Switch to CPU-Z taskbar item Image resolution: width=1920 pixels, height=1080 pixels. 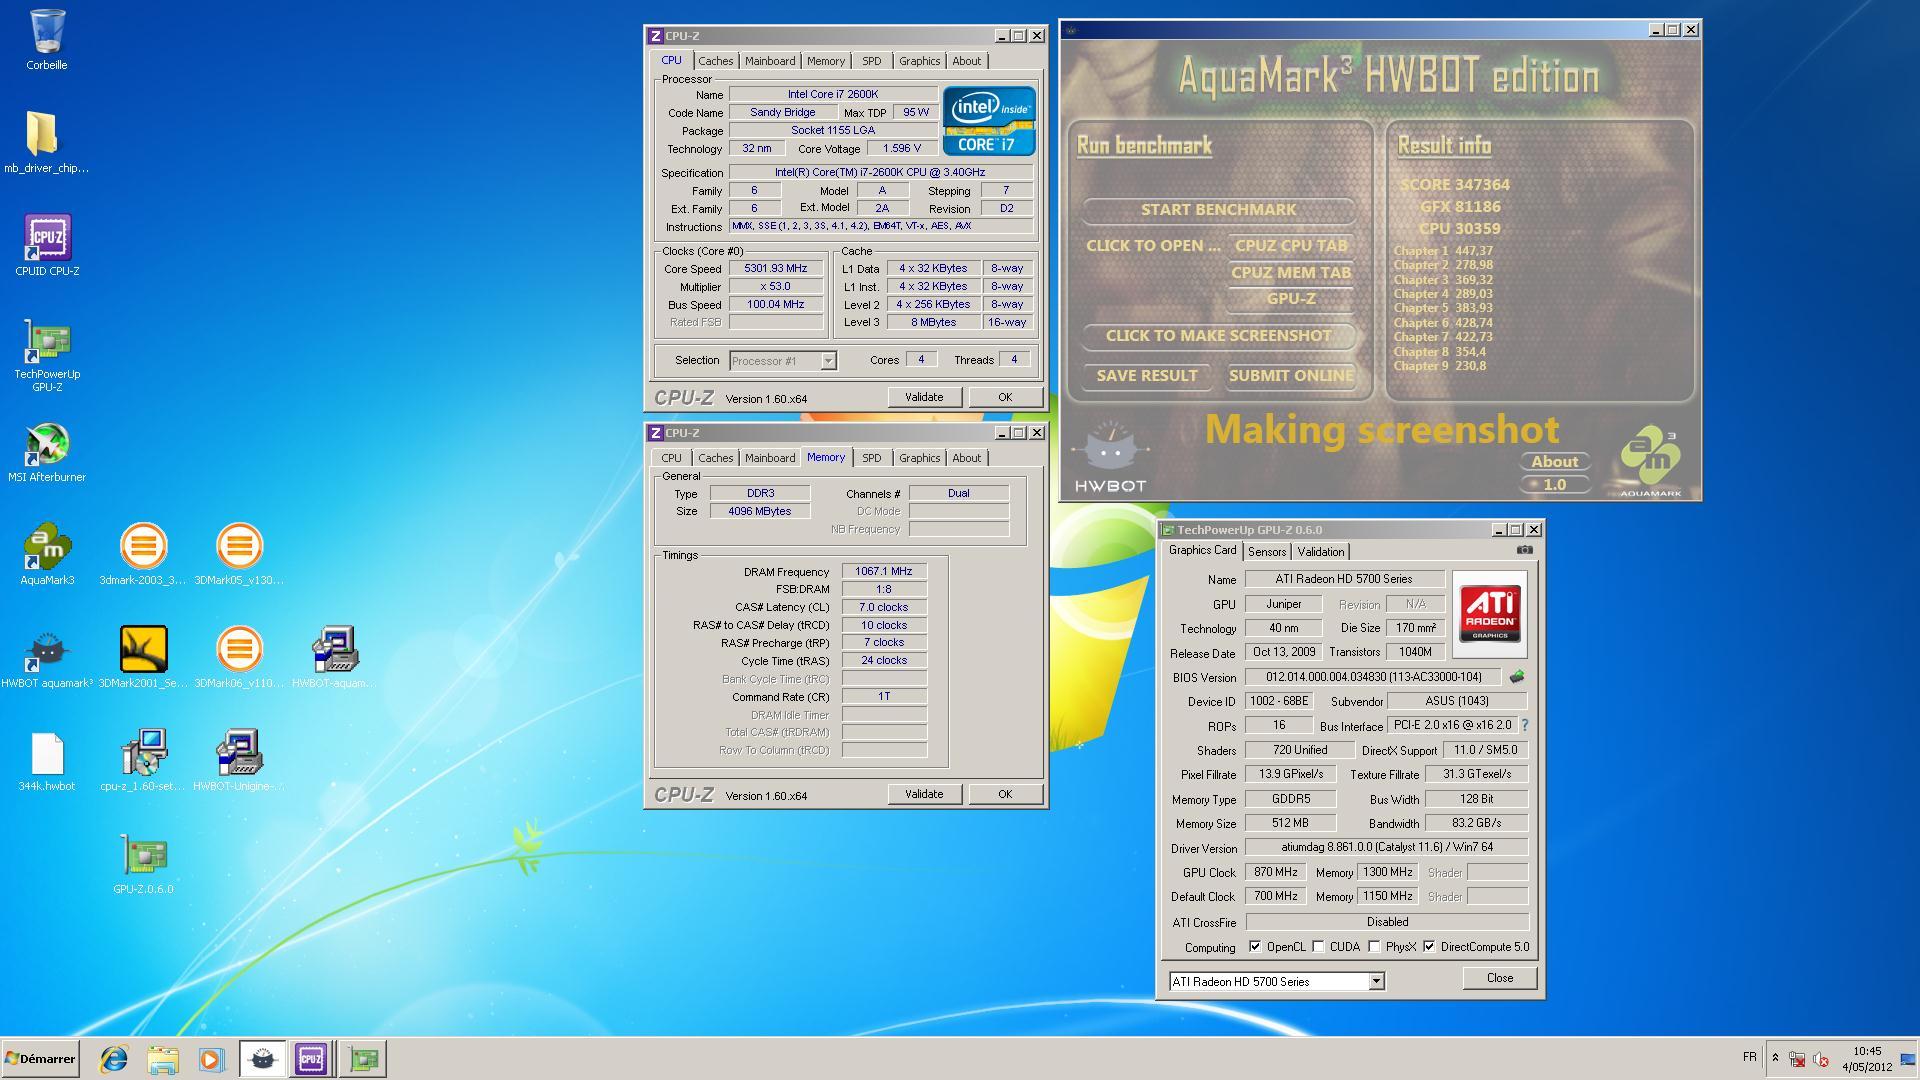pyautogui.click(x=311, y=1059)
